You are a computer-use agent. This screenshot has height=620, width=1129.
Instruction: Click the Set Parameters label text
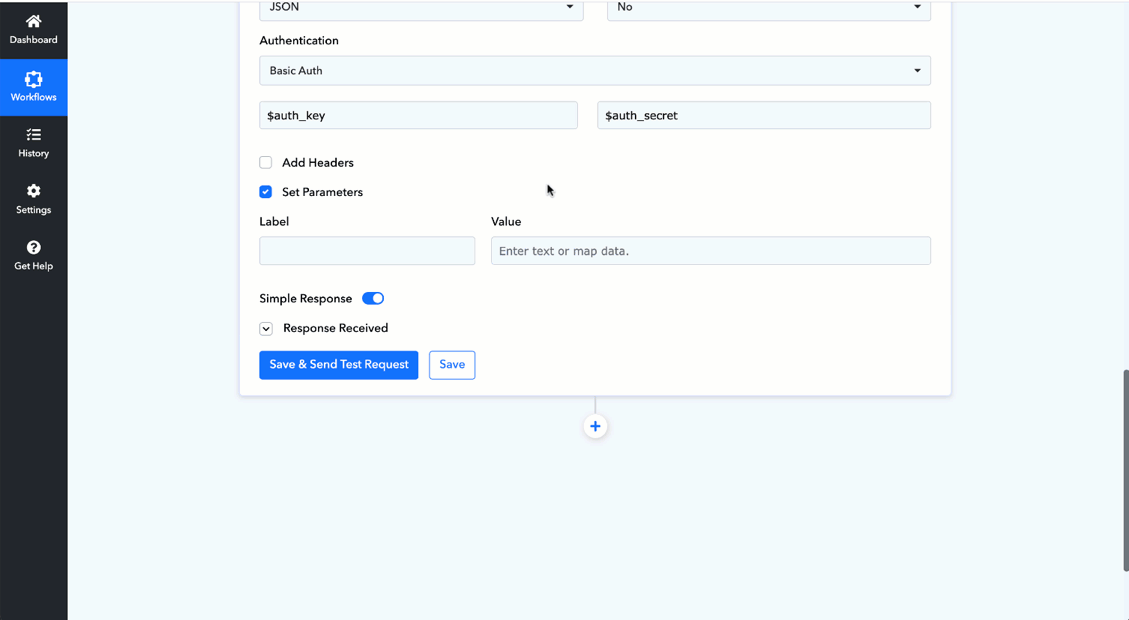click(323, 192)
